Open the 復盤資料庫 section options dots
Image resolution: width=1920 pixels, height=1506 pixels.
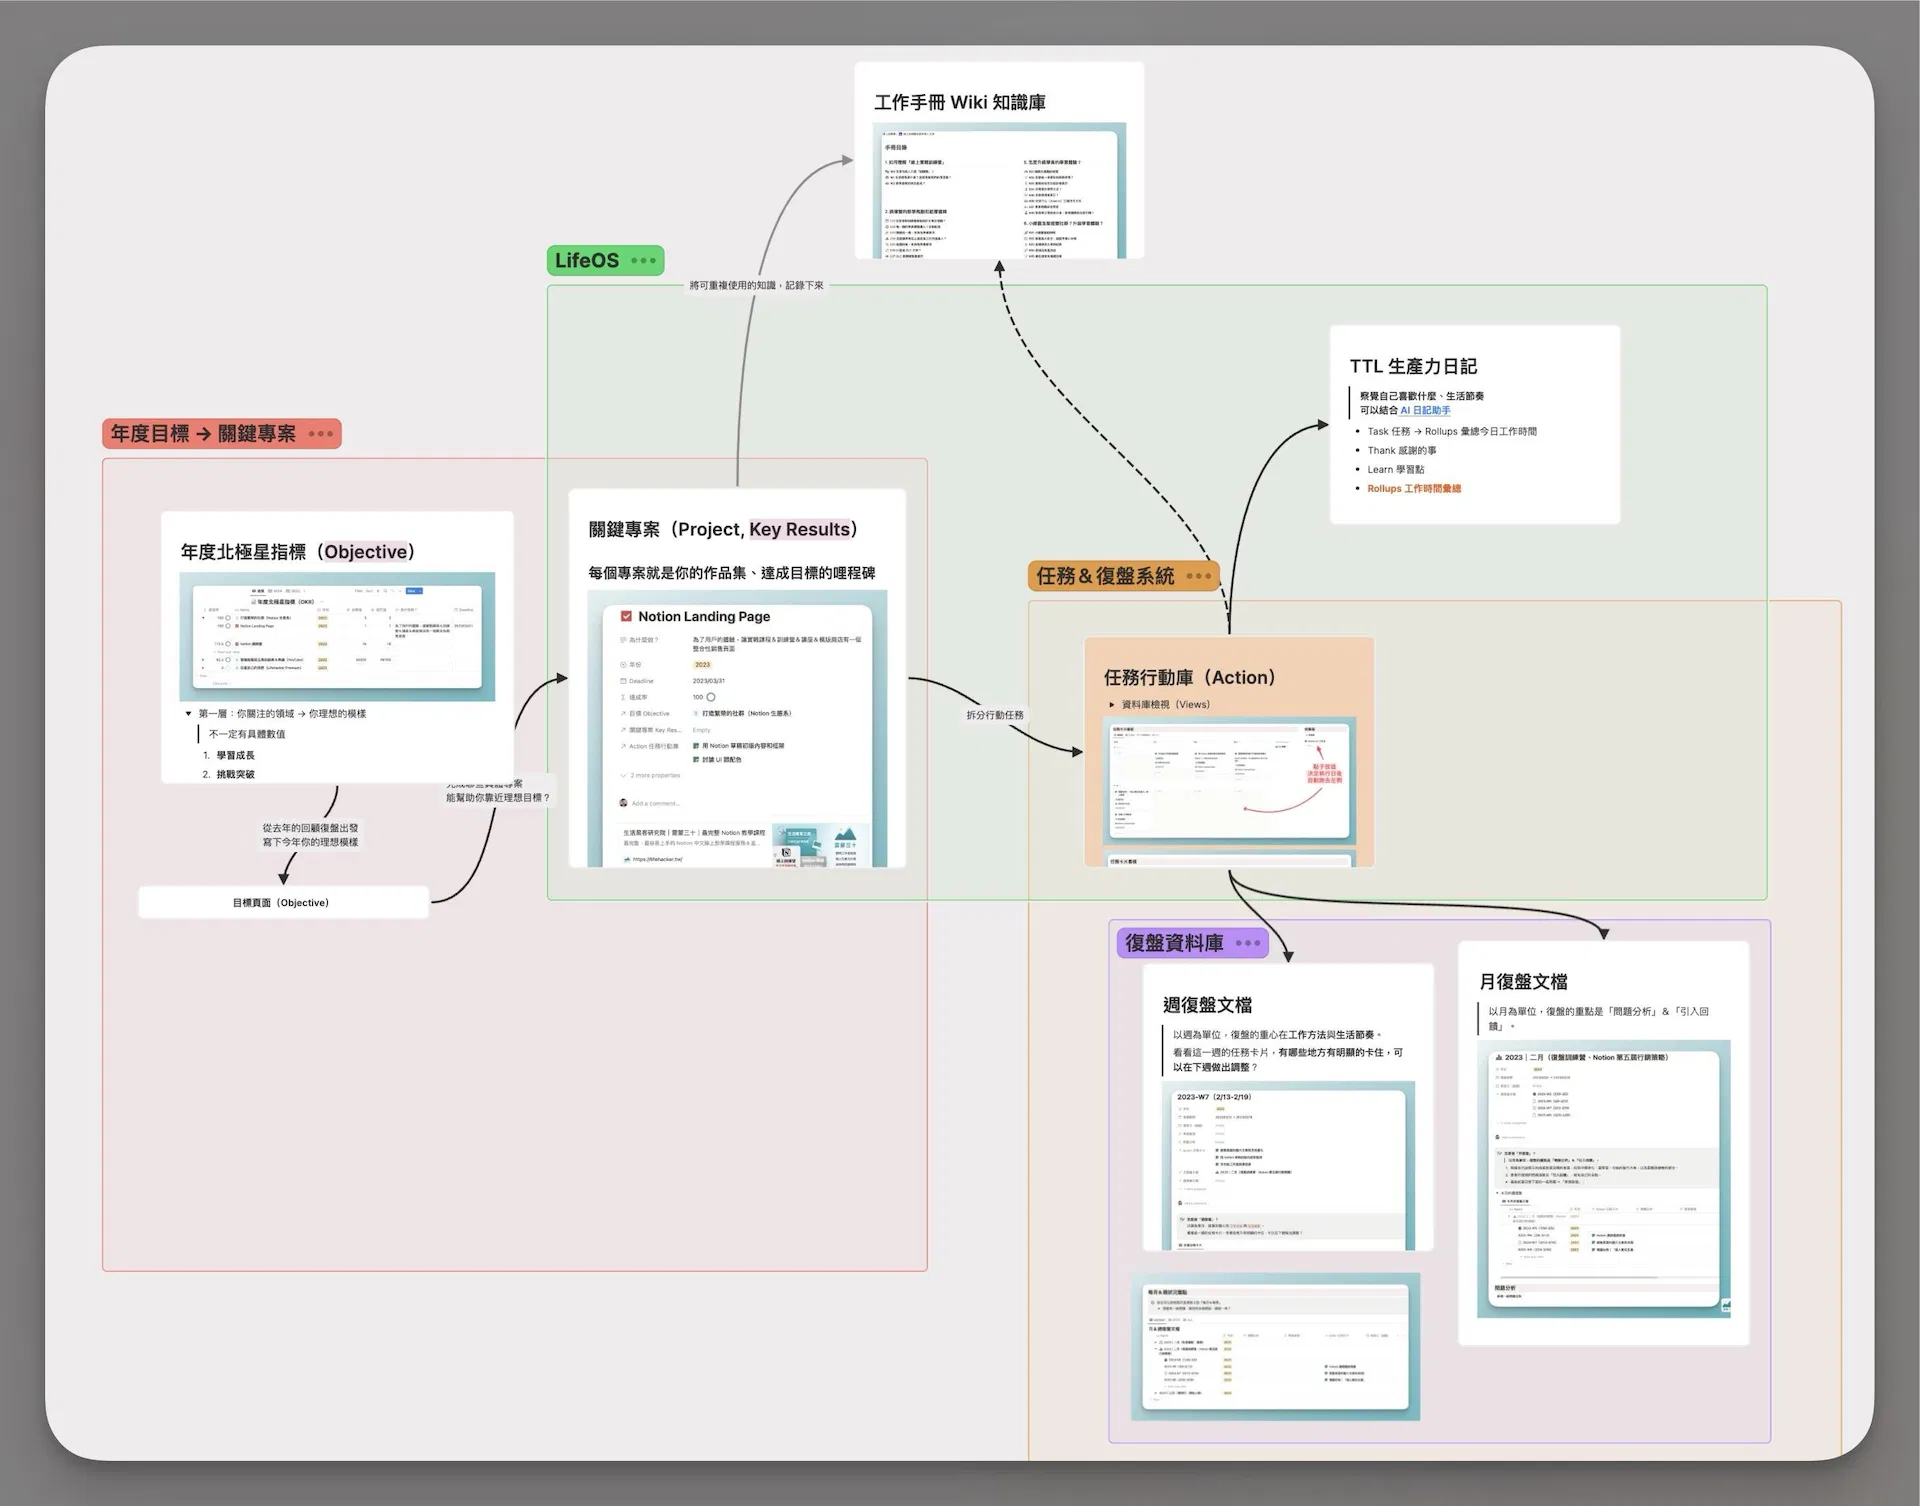[x=1248, y=943]
